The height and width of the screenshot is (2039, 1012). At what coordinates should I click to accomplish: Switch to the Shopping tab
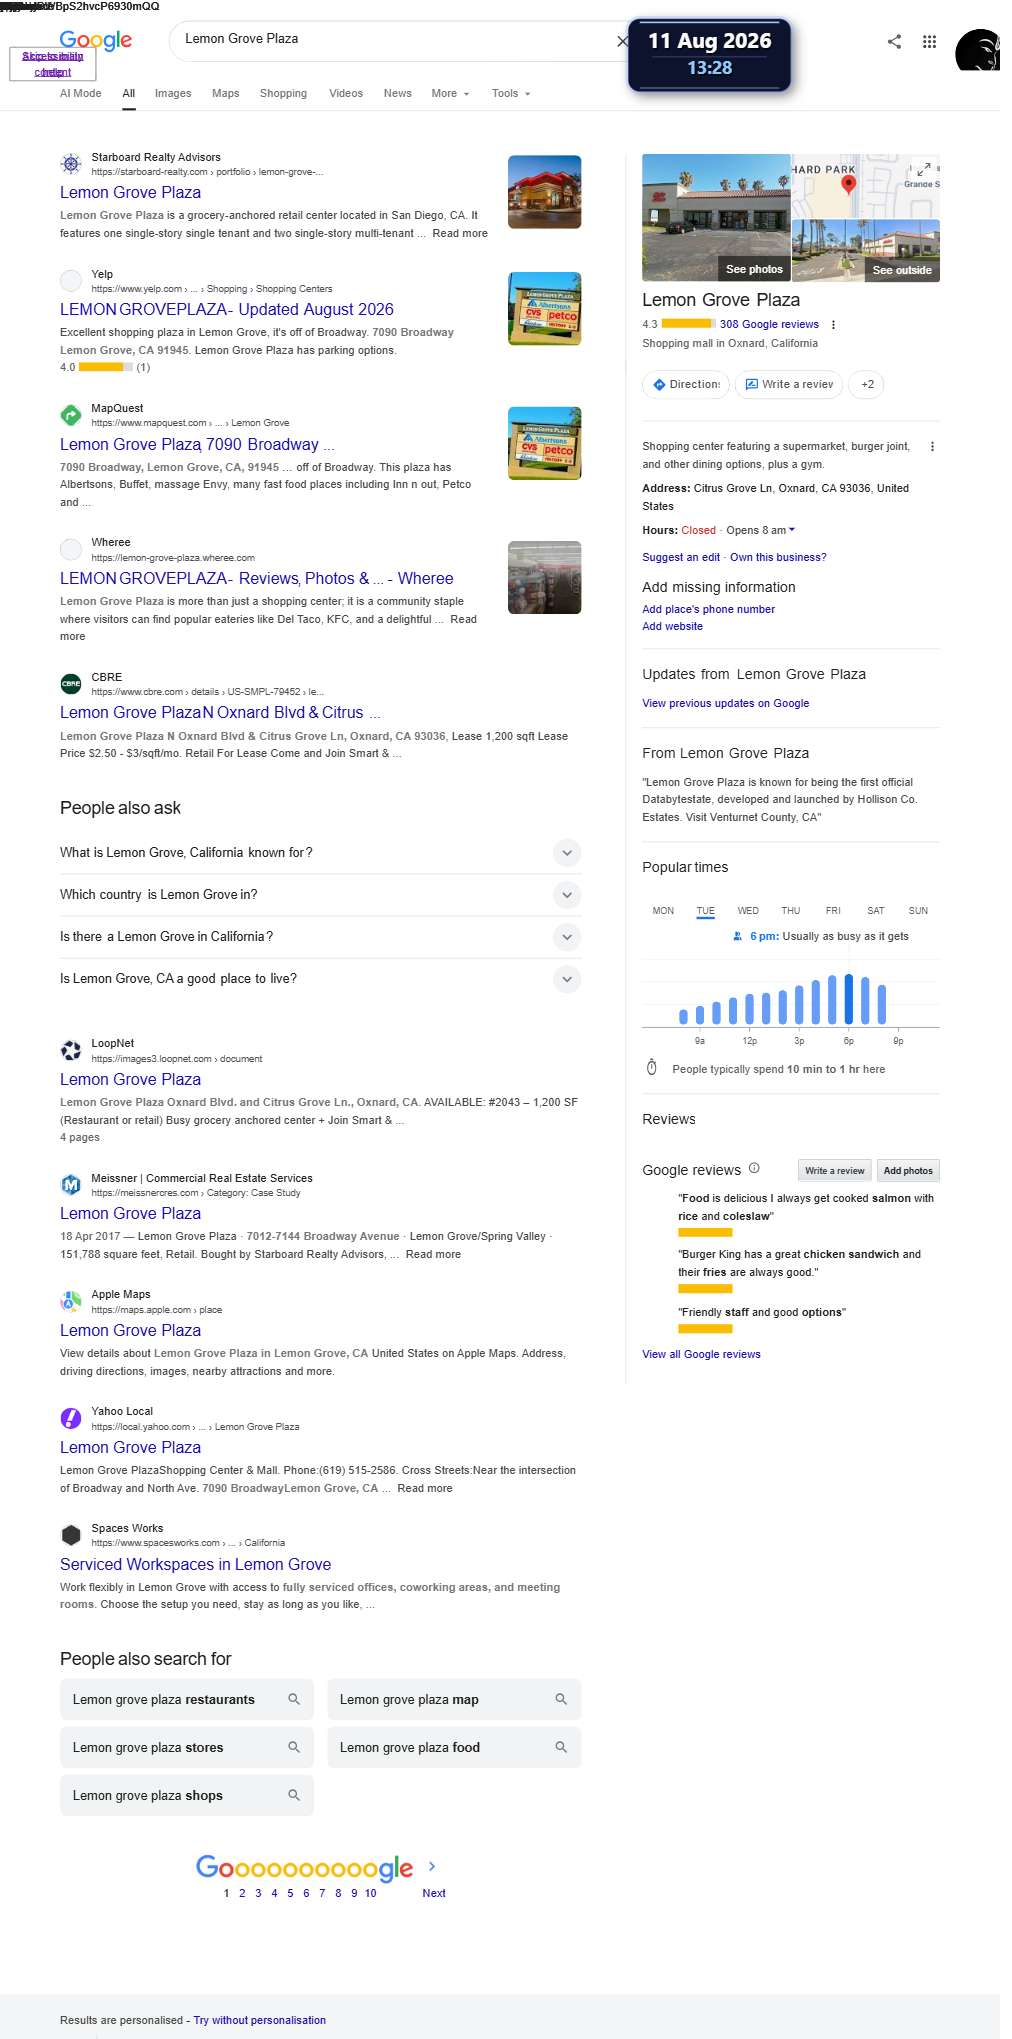point(283,94)
